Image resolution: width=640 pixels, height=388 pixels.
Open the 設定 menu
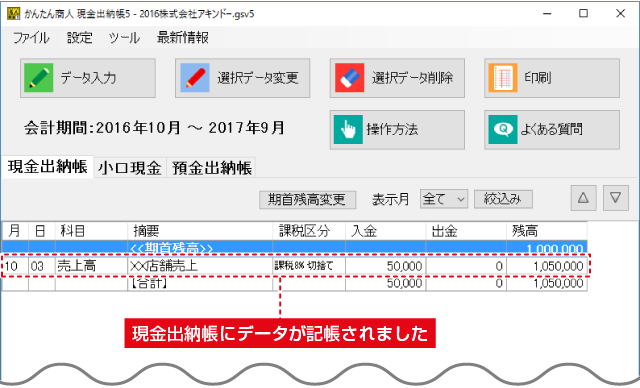[80, 38]
